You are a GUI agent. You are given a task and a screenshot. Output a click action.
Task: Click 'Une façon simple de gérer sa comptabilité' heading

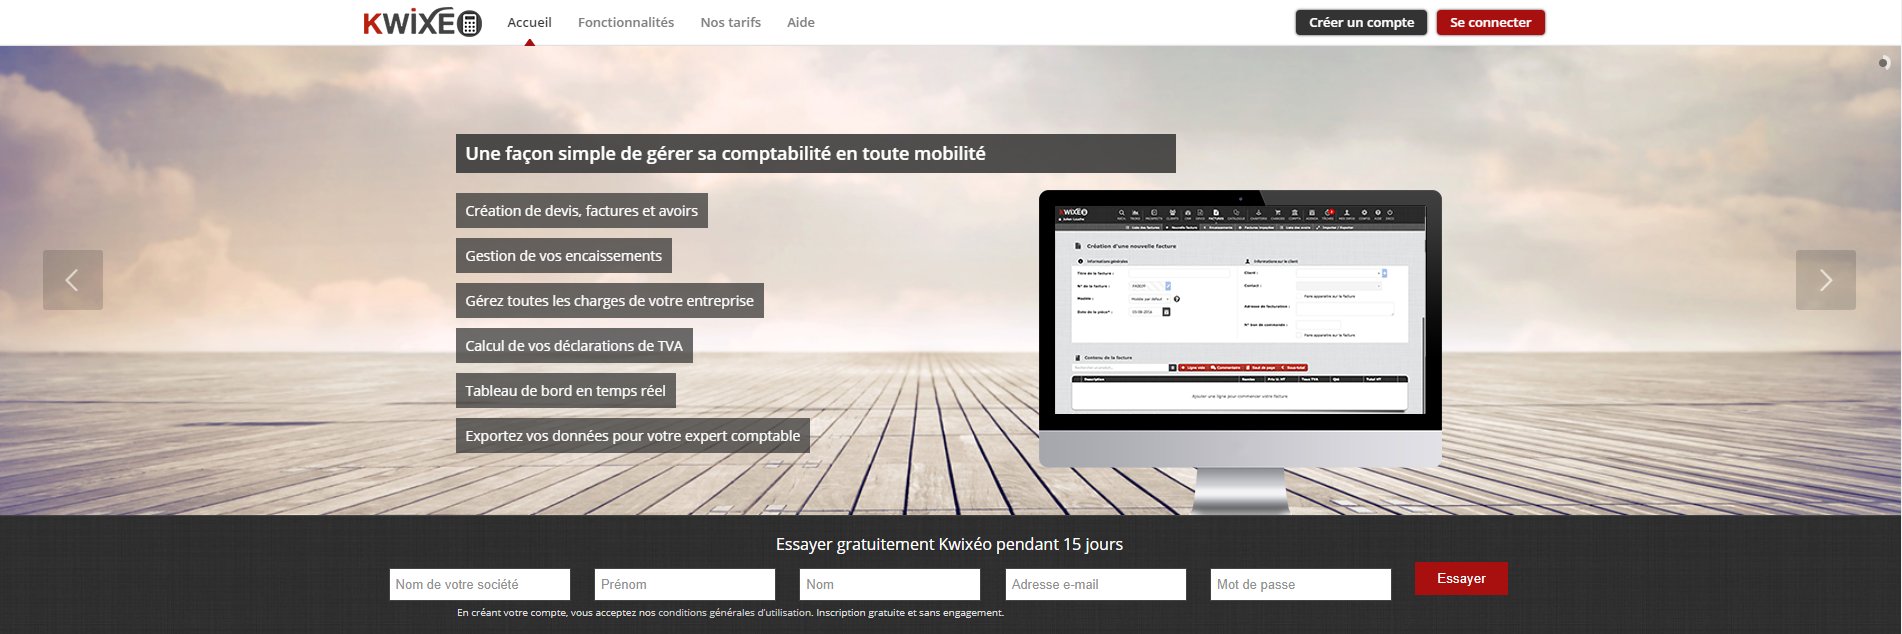click(815, 154)
